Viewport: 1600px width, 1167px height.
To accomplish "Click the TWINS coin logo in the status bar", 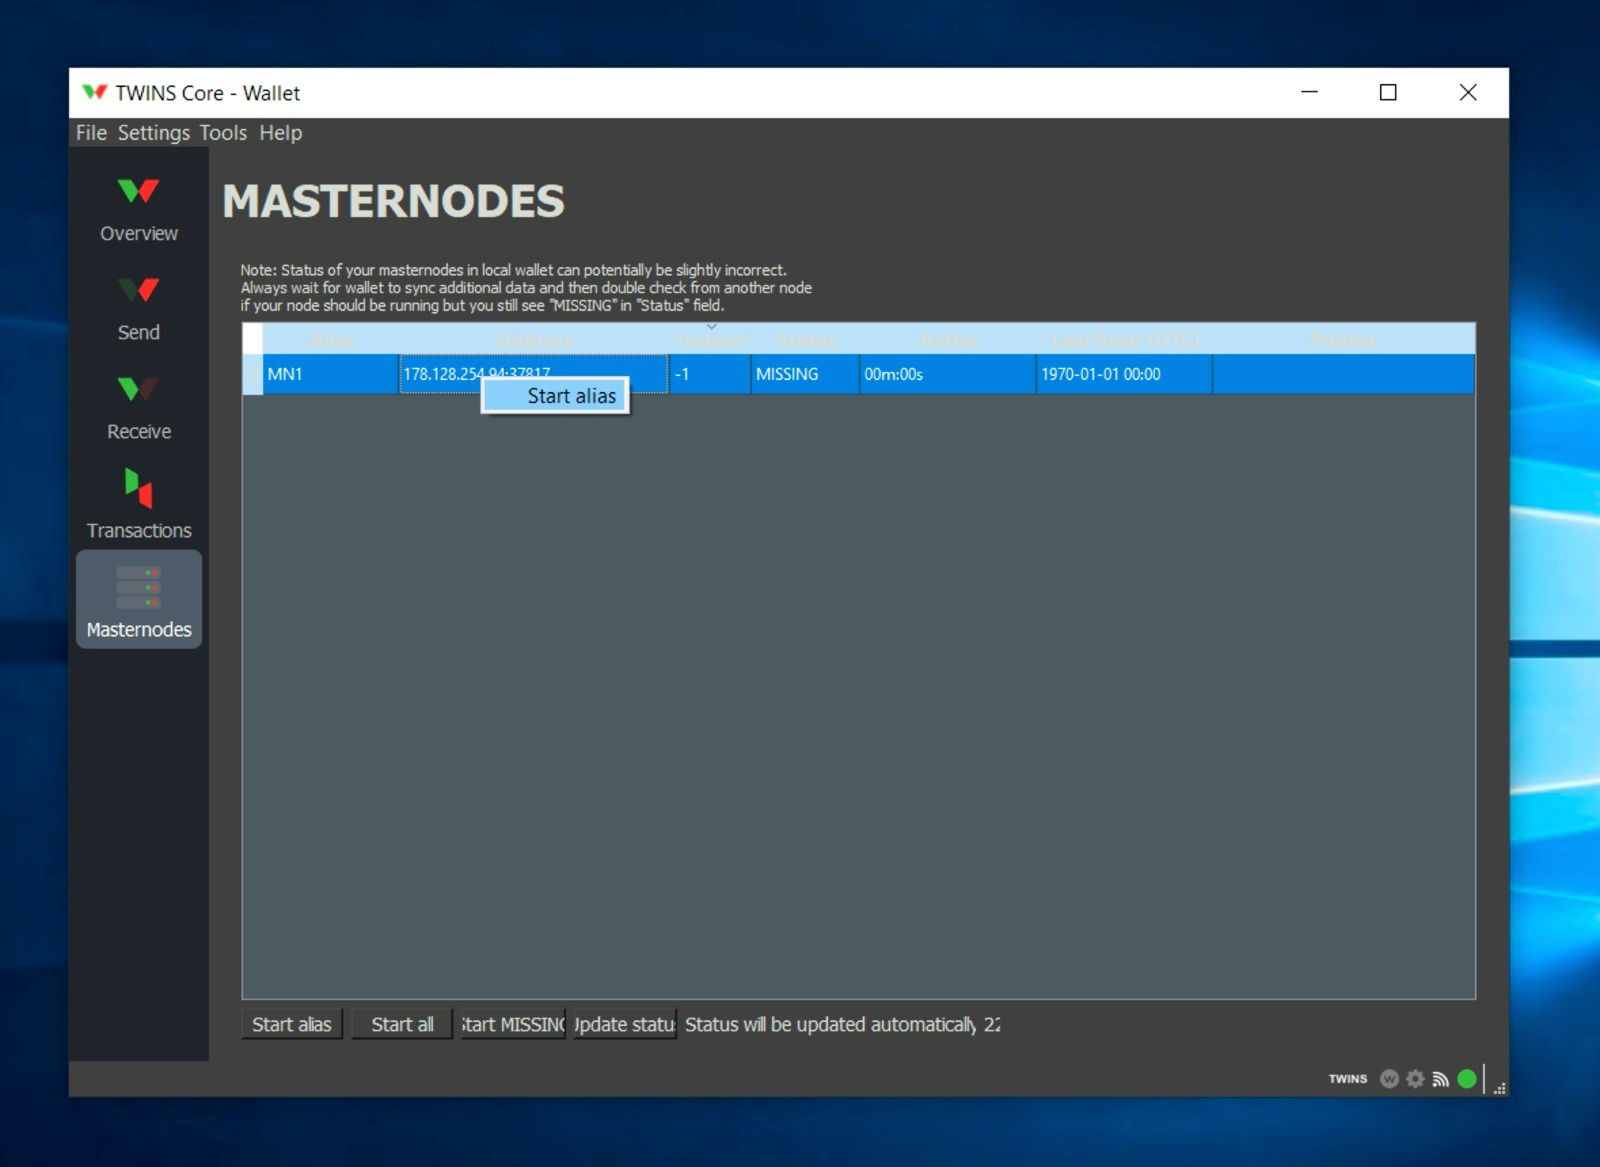I will click(x=1388, y=1079).
